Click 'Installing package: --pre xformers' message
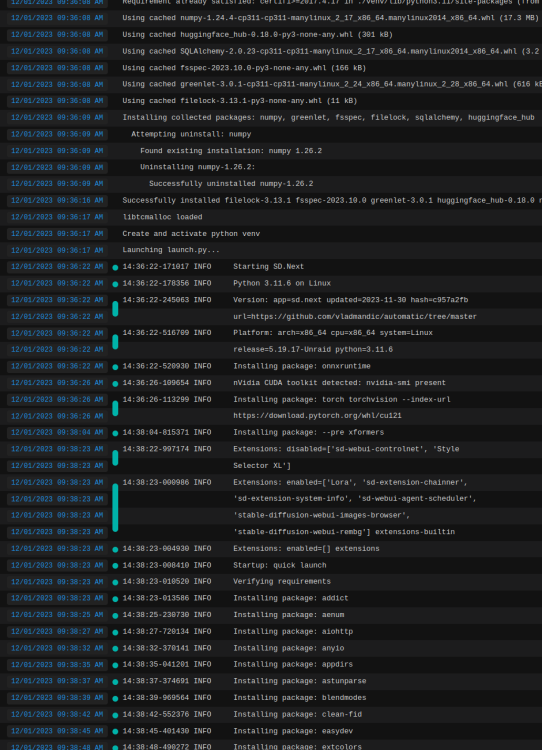 [x=309, y=432]
